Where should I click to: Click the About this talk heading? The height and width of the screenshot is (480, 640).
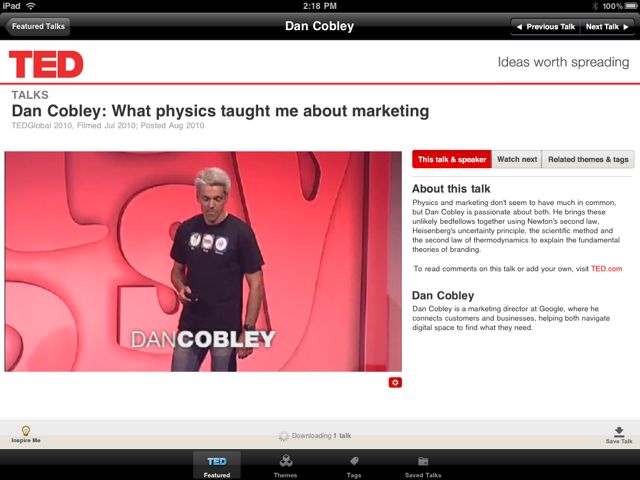point(451,189)
